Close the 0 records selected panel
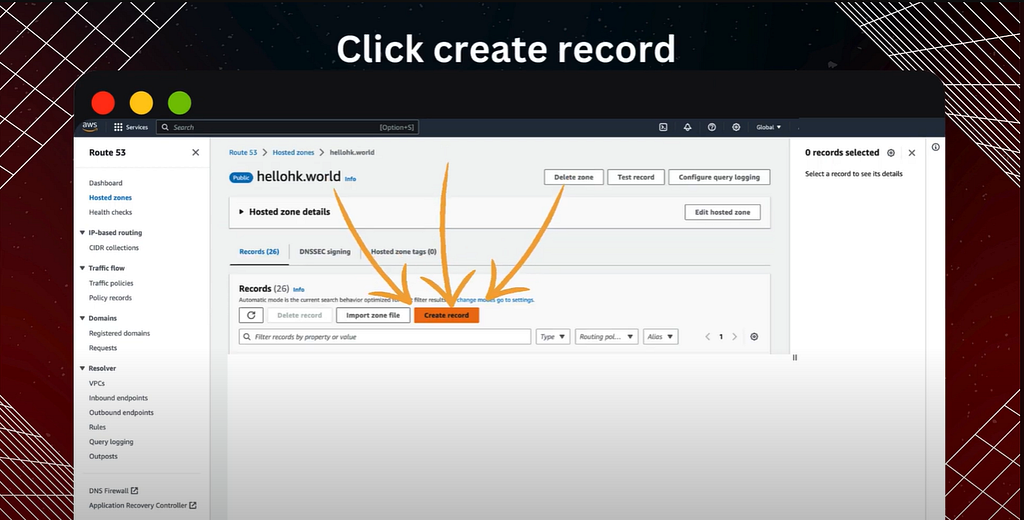This screenshot has height=520, width=1024. pyautogui.click(x=912, y=153)
